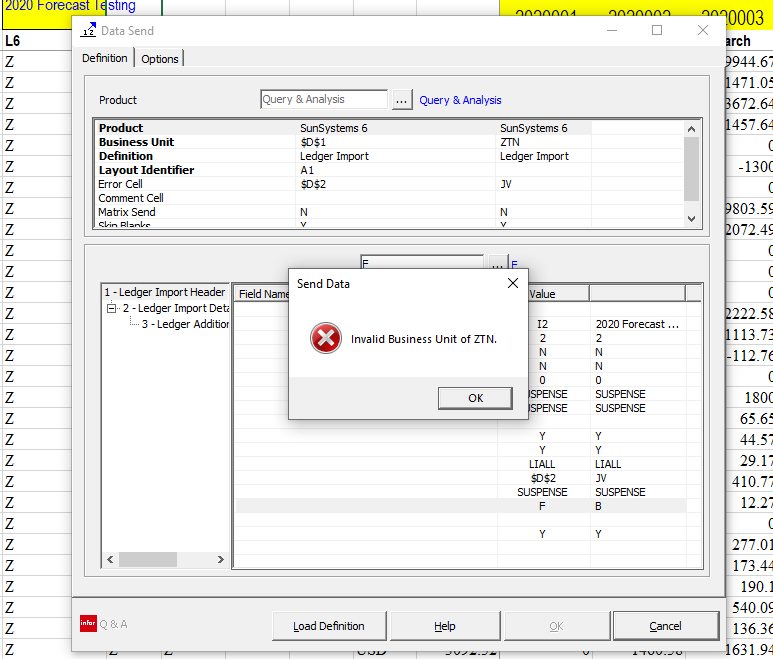Click the LIALL value in last column

[x=608, y=464]
